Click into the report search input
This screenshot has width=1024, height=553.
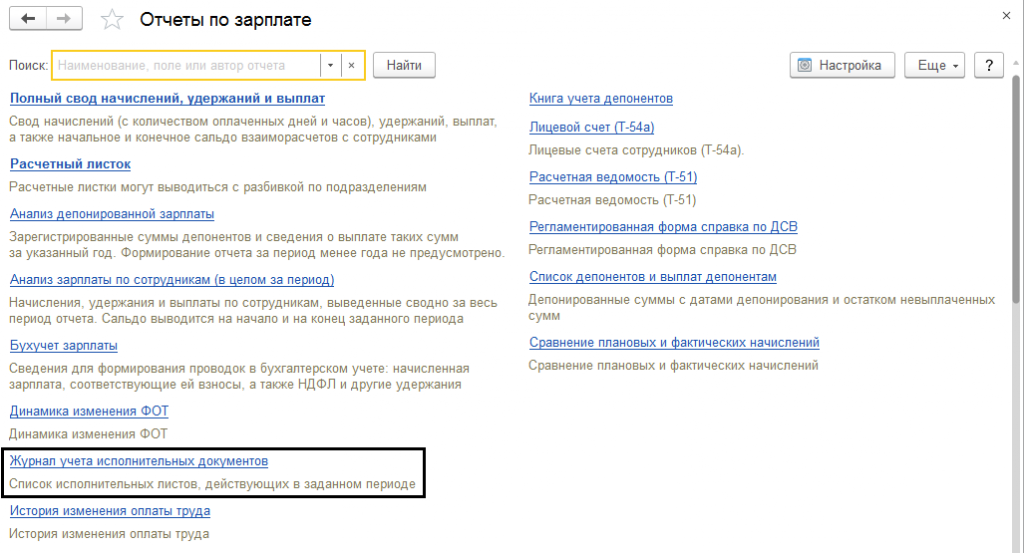click(x=185, y=65)
